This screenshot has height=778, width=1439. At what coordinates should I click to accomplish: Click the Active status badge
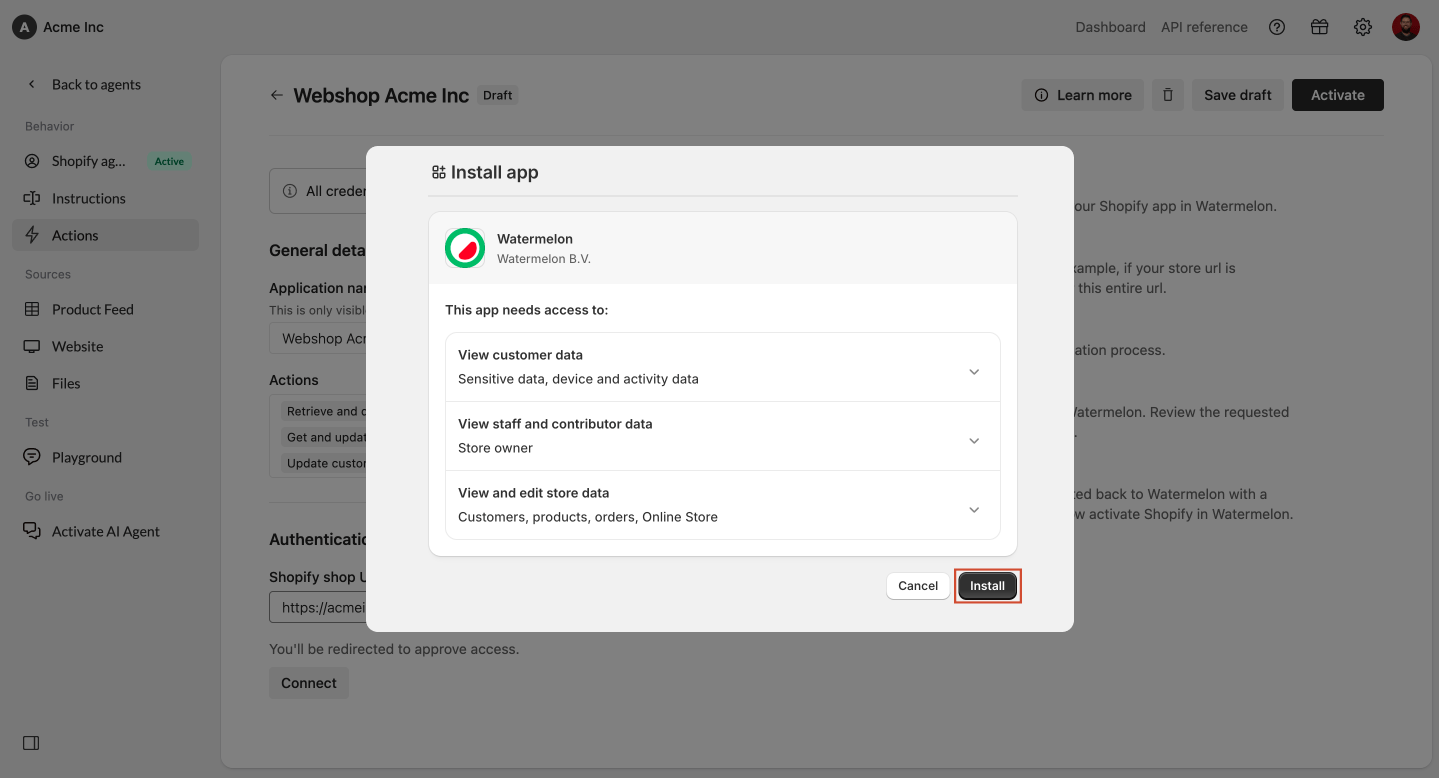[169, 161]
